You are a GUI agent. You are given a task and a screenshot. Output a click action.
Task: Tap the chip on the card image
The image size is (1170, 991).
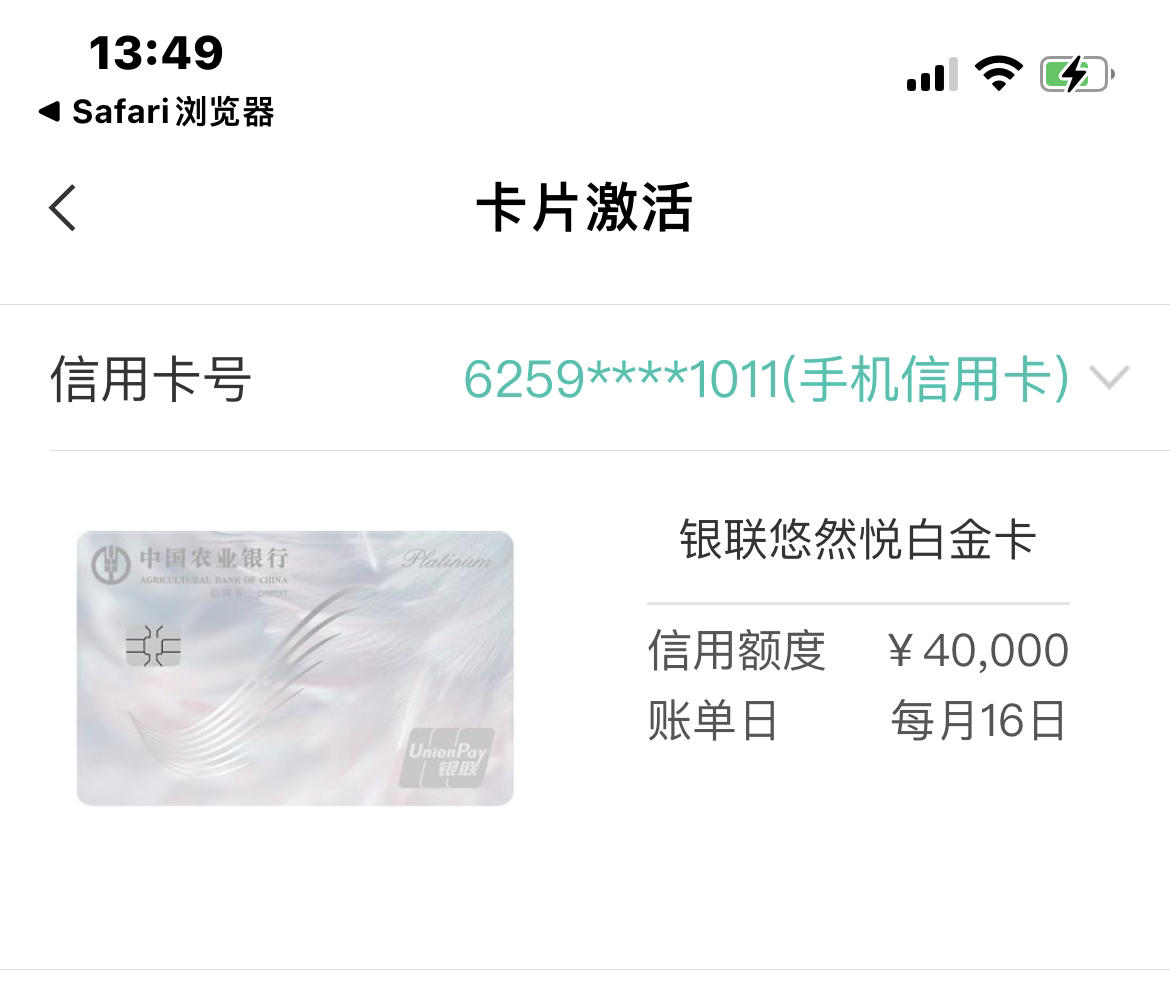coord(153,645)
